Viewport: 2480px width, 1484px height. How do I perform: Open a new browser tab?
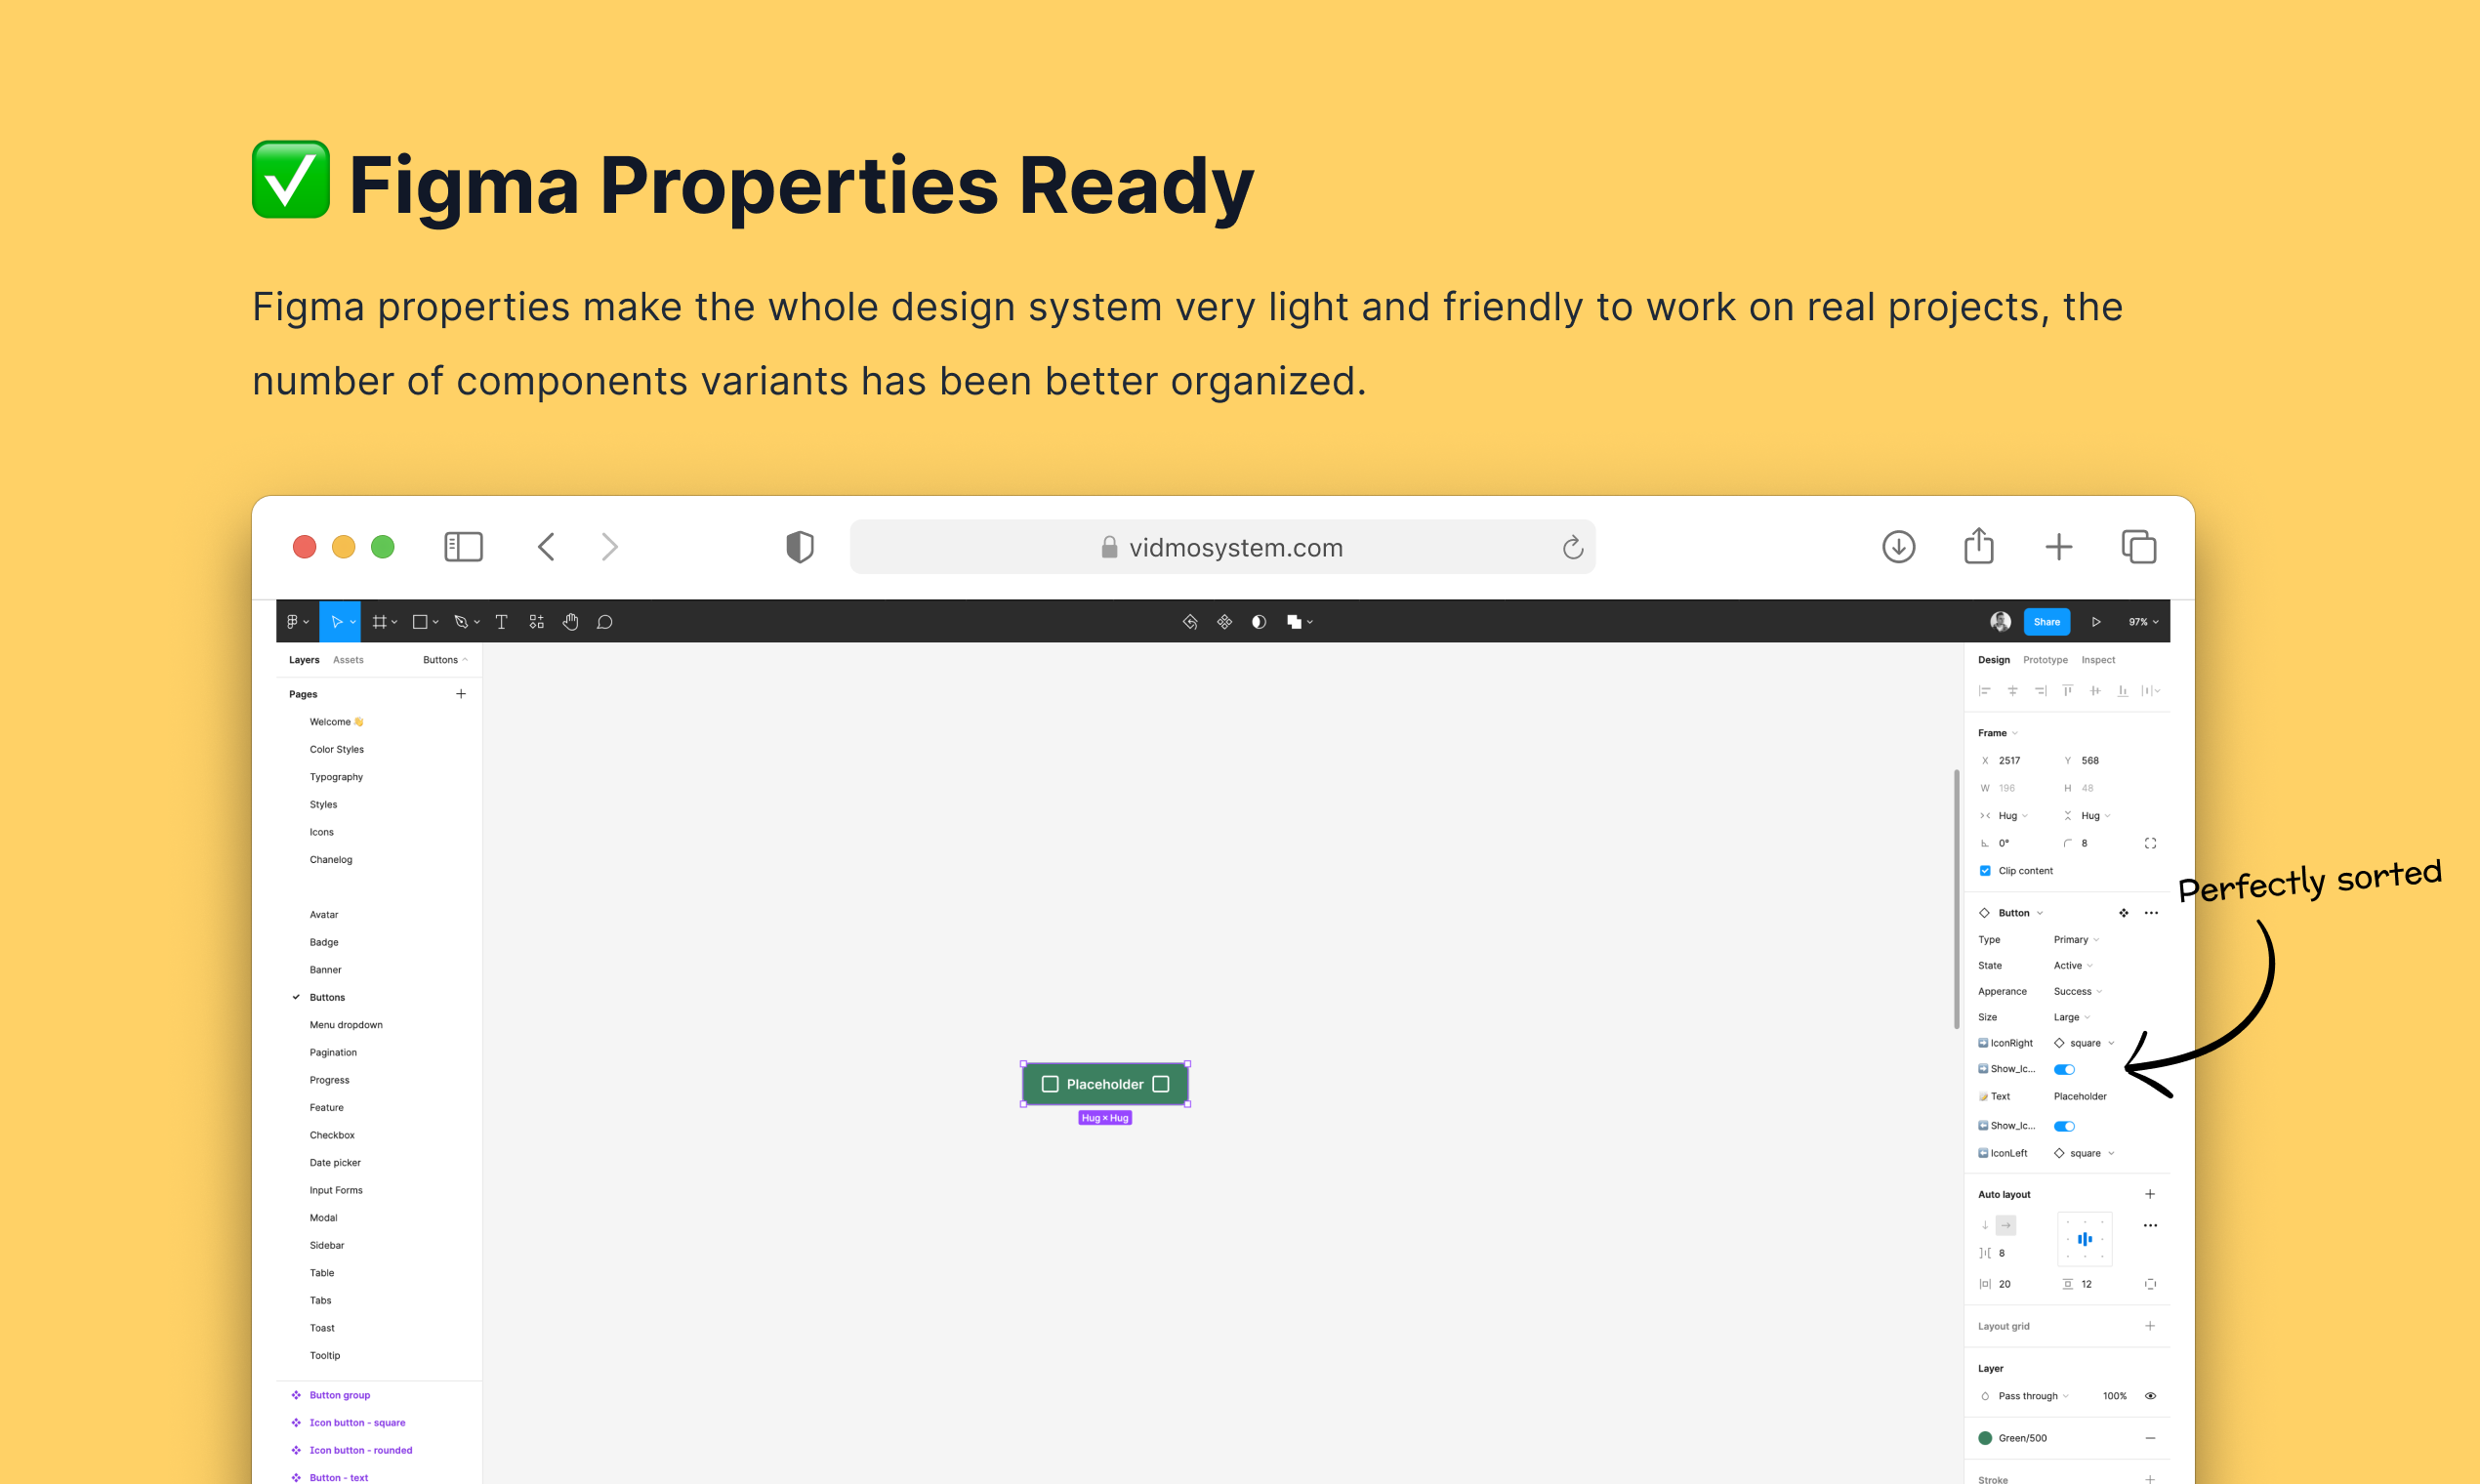(x=2058, y=547)
